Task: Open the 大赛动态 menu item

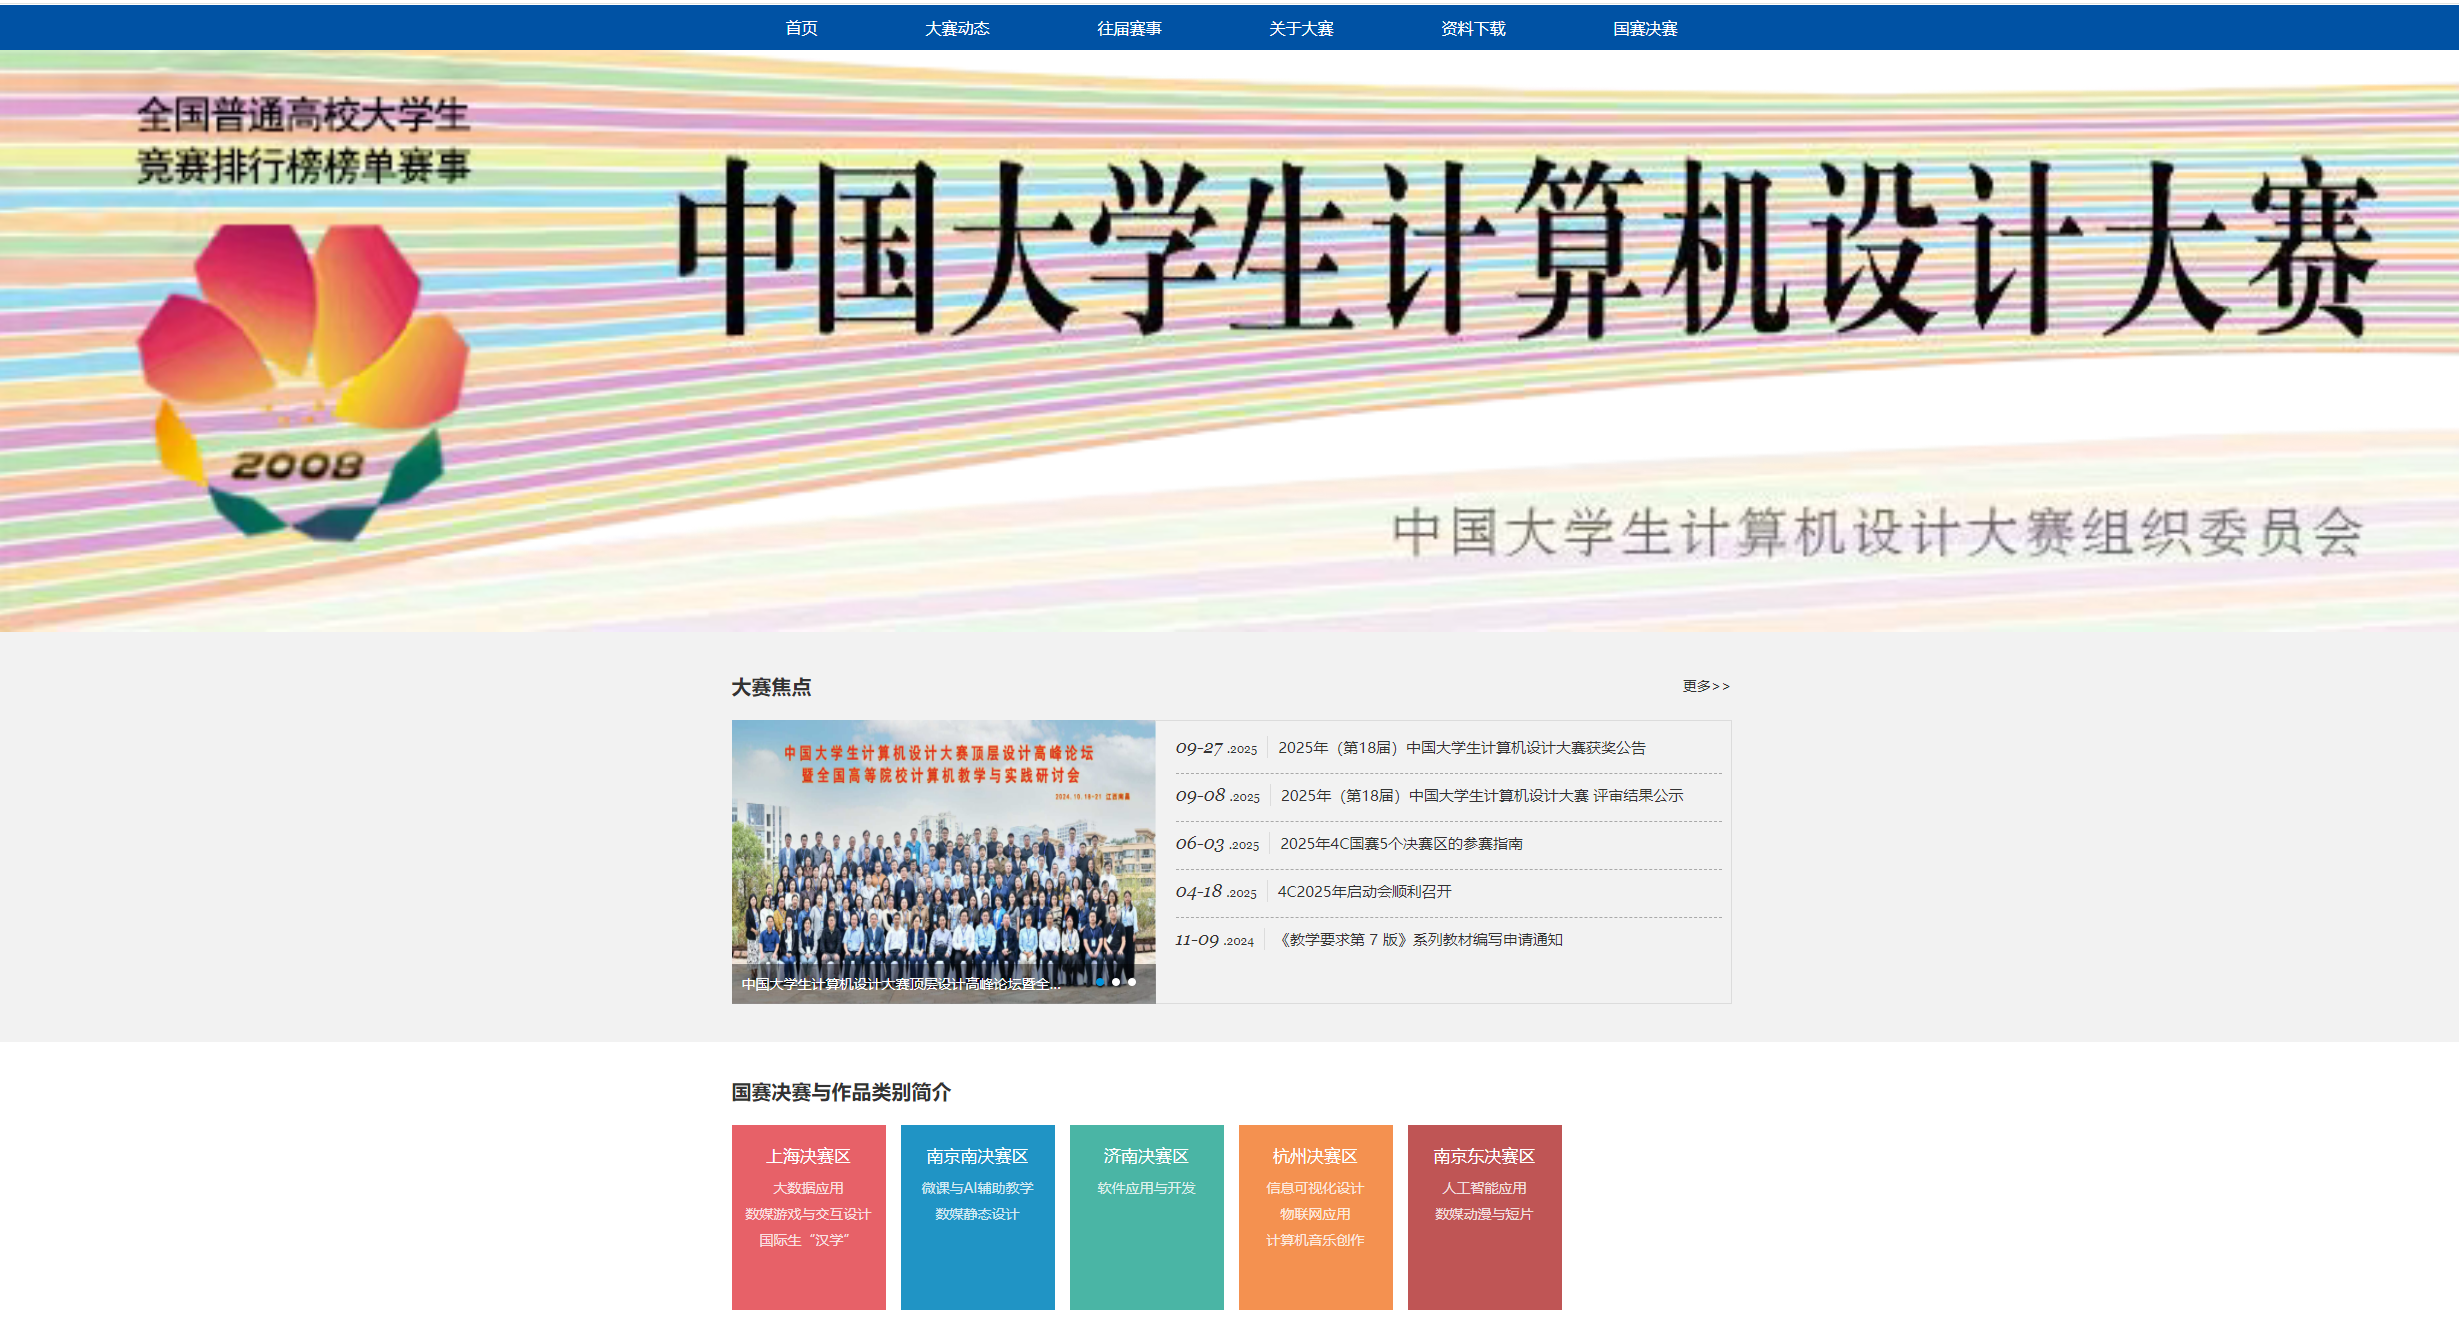Action: [x=957, y=28]
